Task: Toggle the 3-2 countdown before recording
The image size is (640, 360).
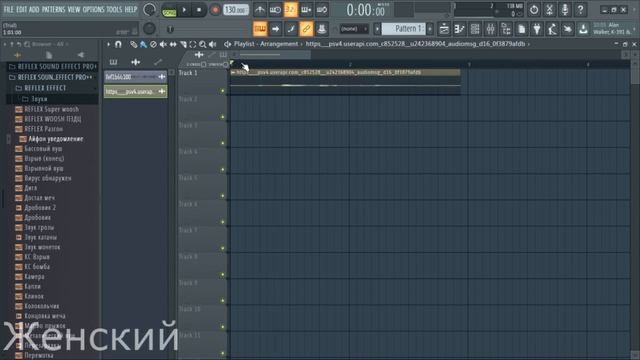Action: (290, 9)
